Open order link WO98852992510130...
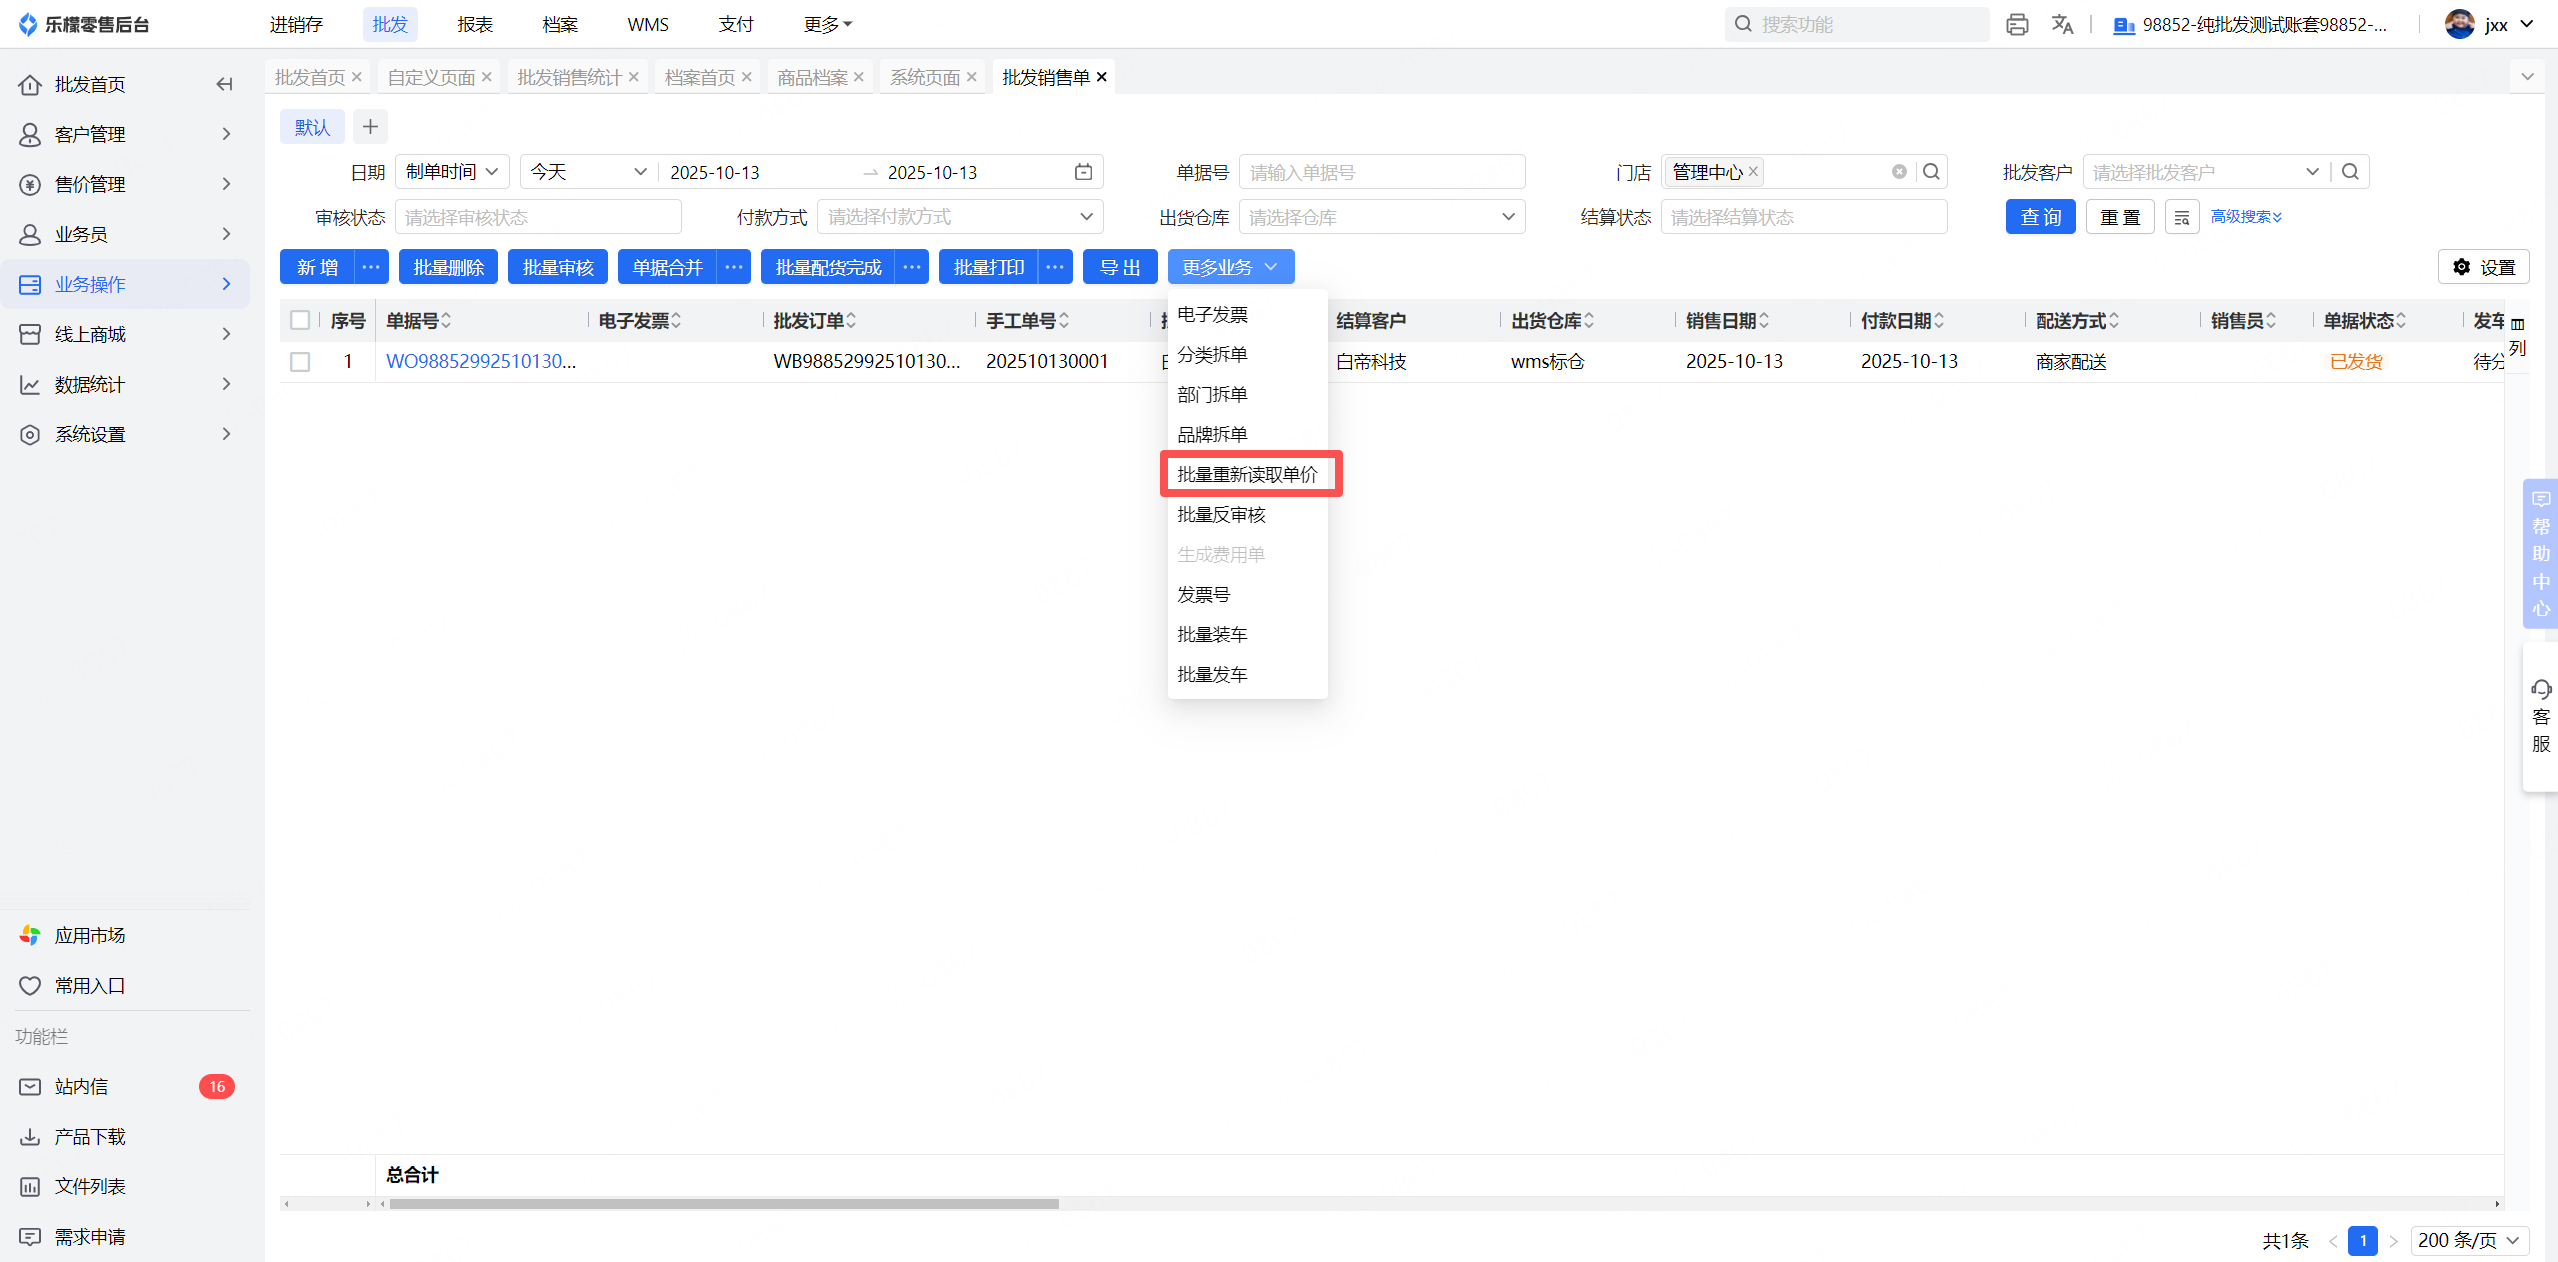 pos(480,361)
